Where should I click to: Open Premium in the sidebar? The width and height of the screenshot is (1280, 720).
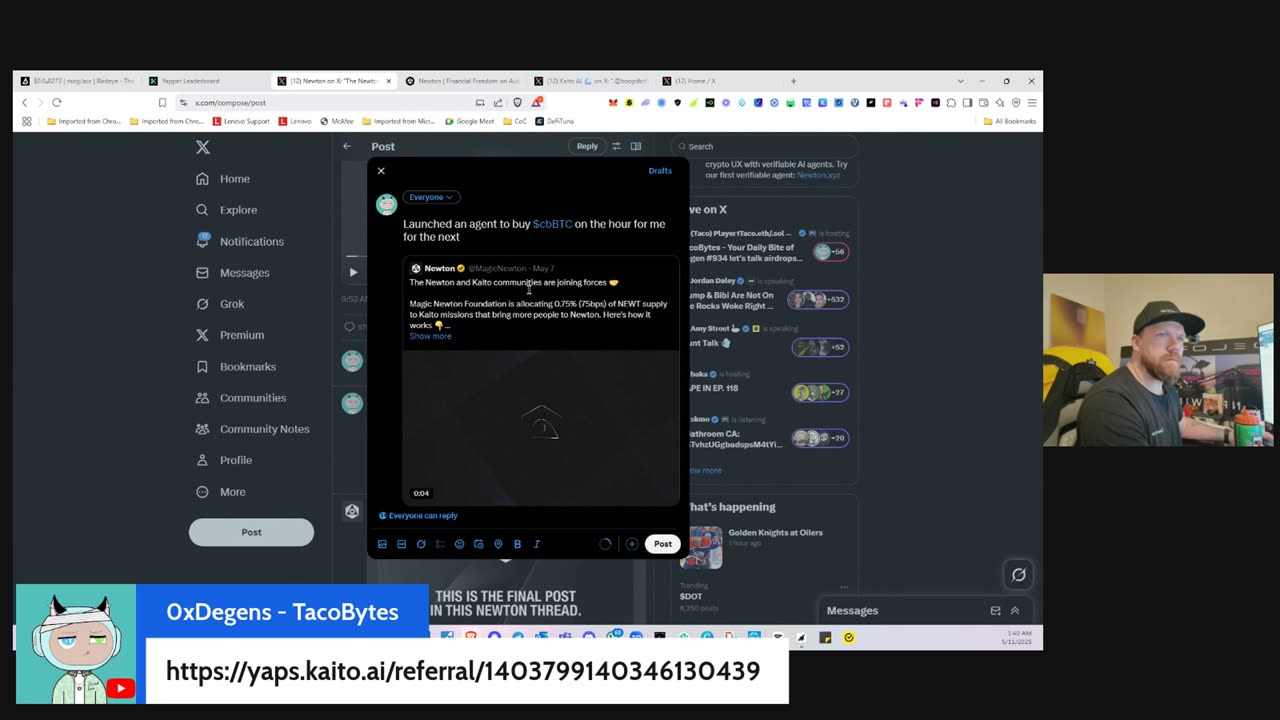click(229, 335)
